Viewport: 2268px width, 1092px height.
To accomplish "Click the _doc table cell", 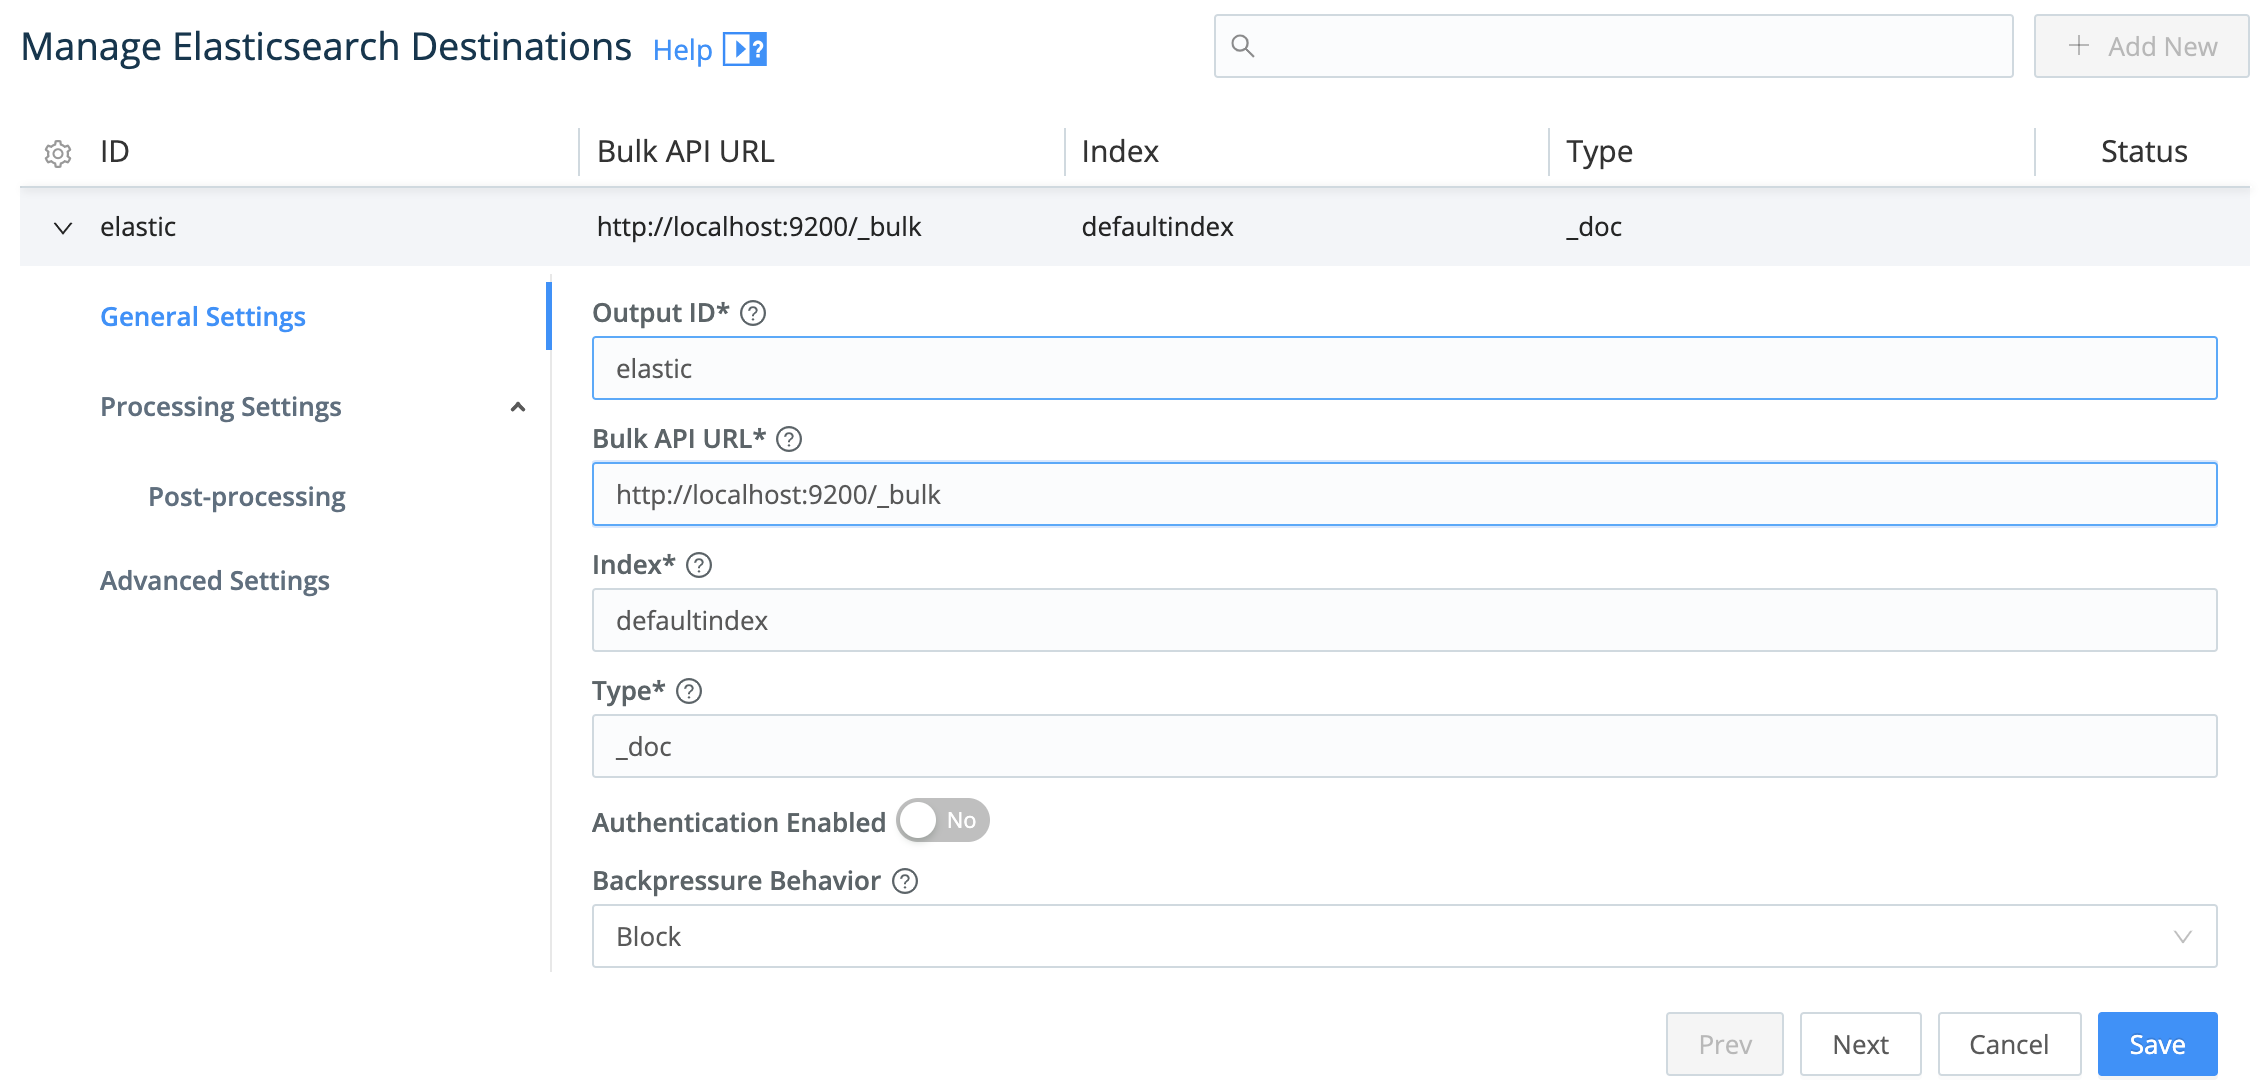I will tap(1594, 227).
